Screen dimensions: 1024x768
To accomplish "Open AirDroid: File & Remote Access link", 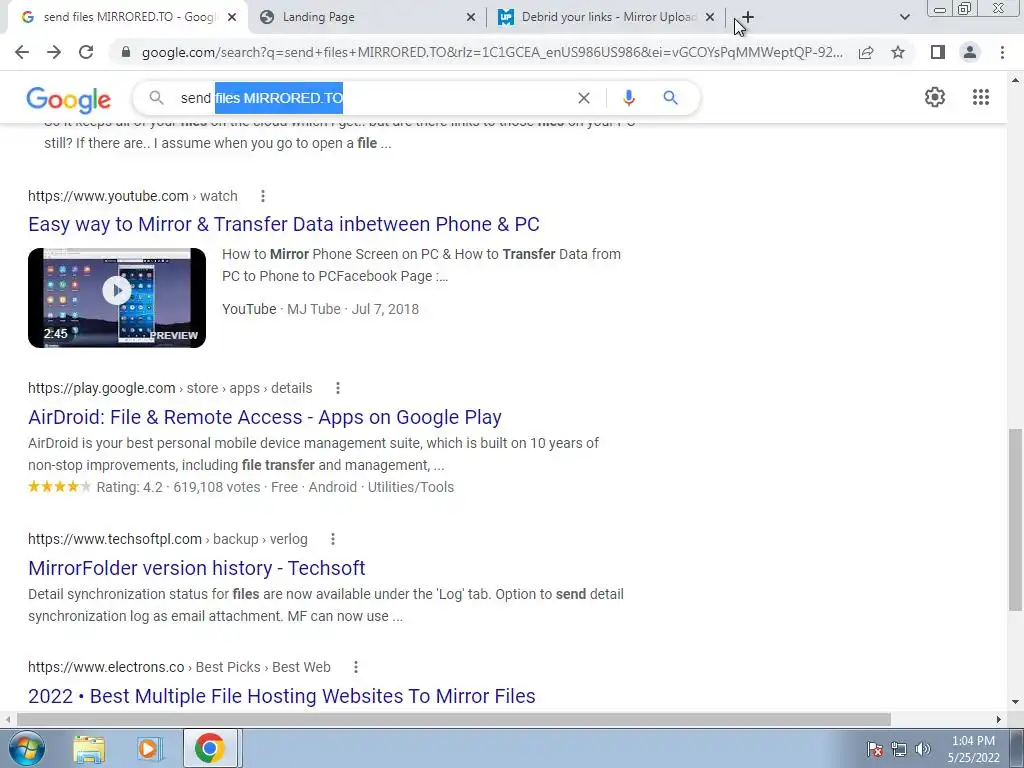I will 264,417.
